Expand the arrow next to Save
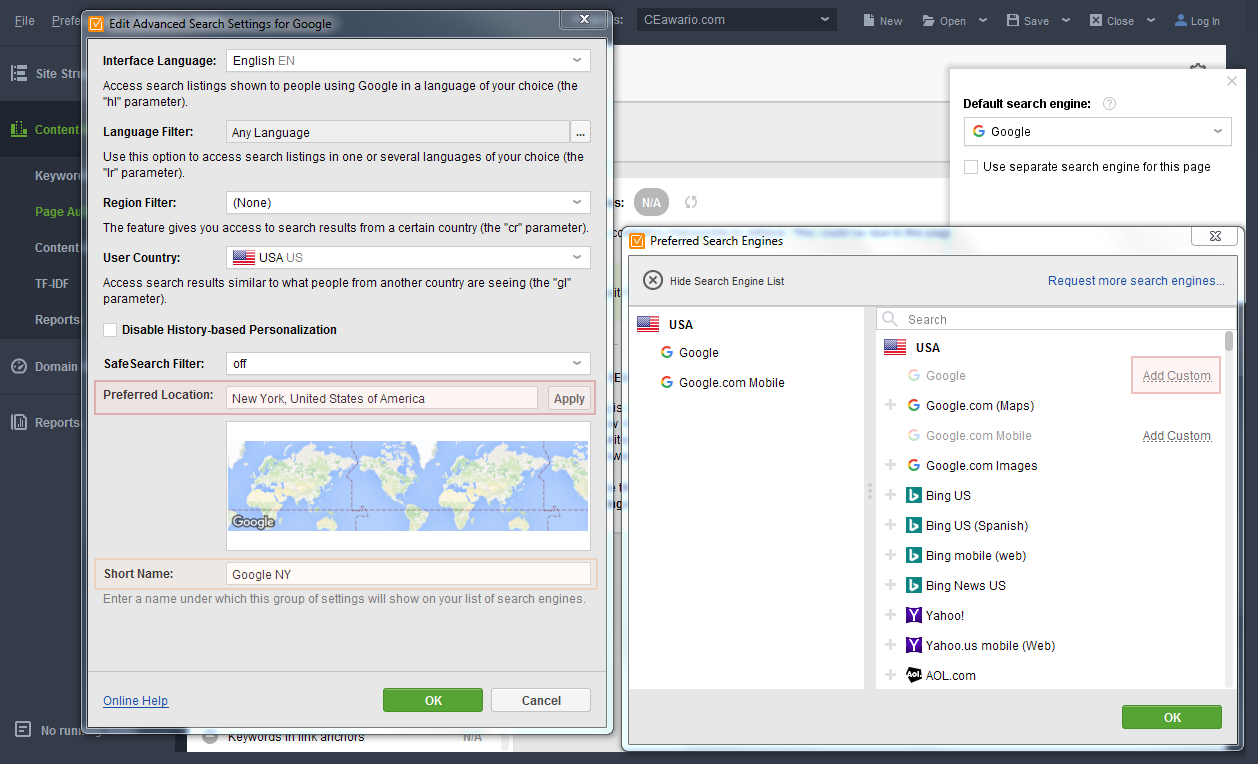The height and width of the screenshot is (764, 1258). coord(1066,20)
